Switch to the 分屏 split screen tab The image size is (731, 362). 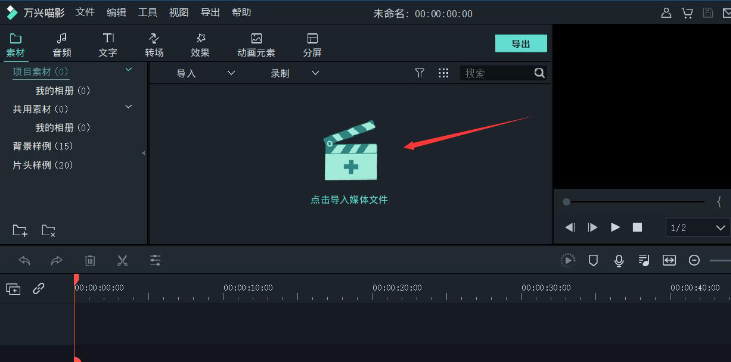(312, 45)
